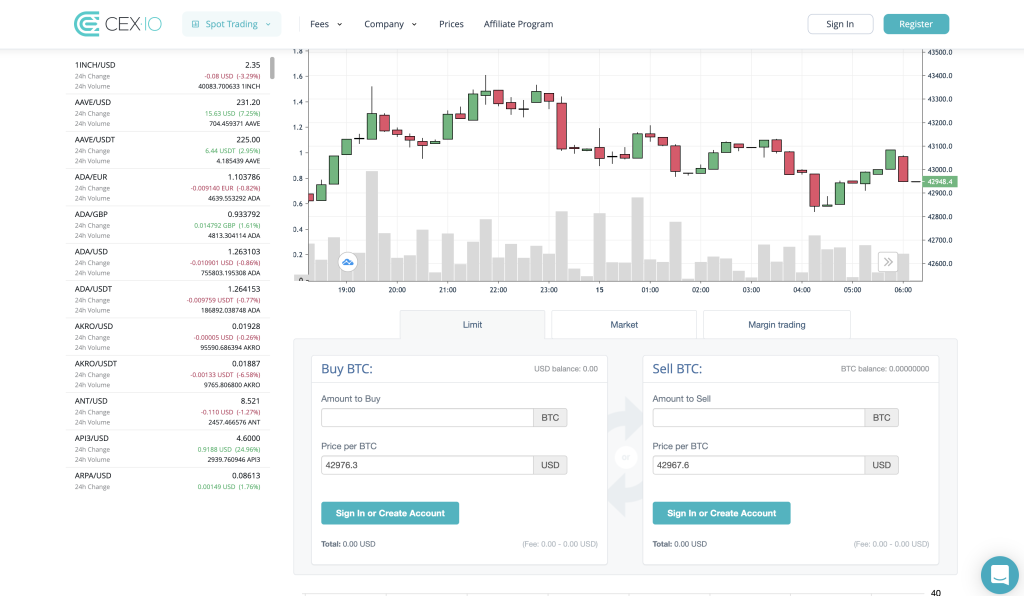Select the AKRO/USD trading pair

click(167, 336)
